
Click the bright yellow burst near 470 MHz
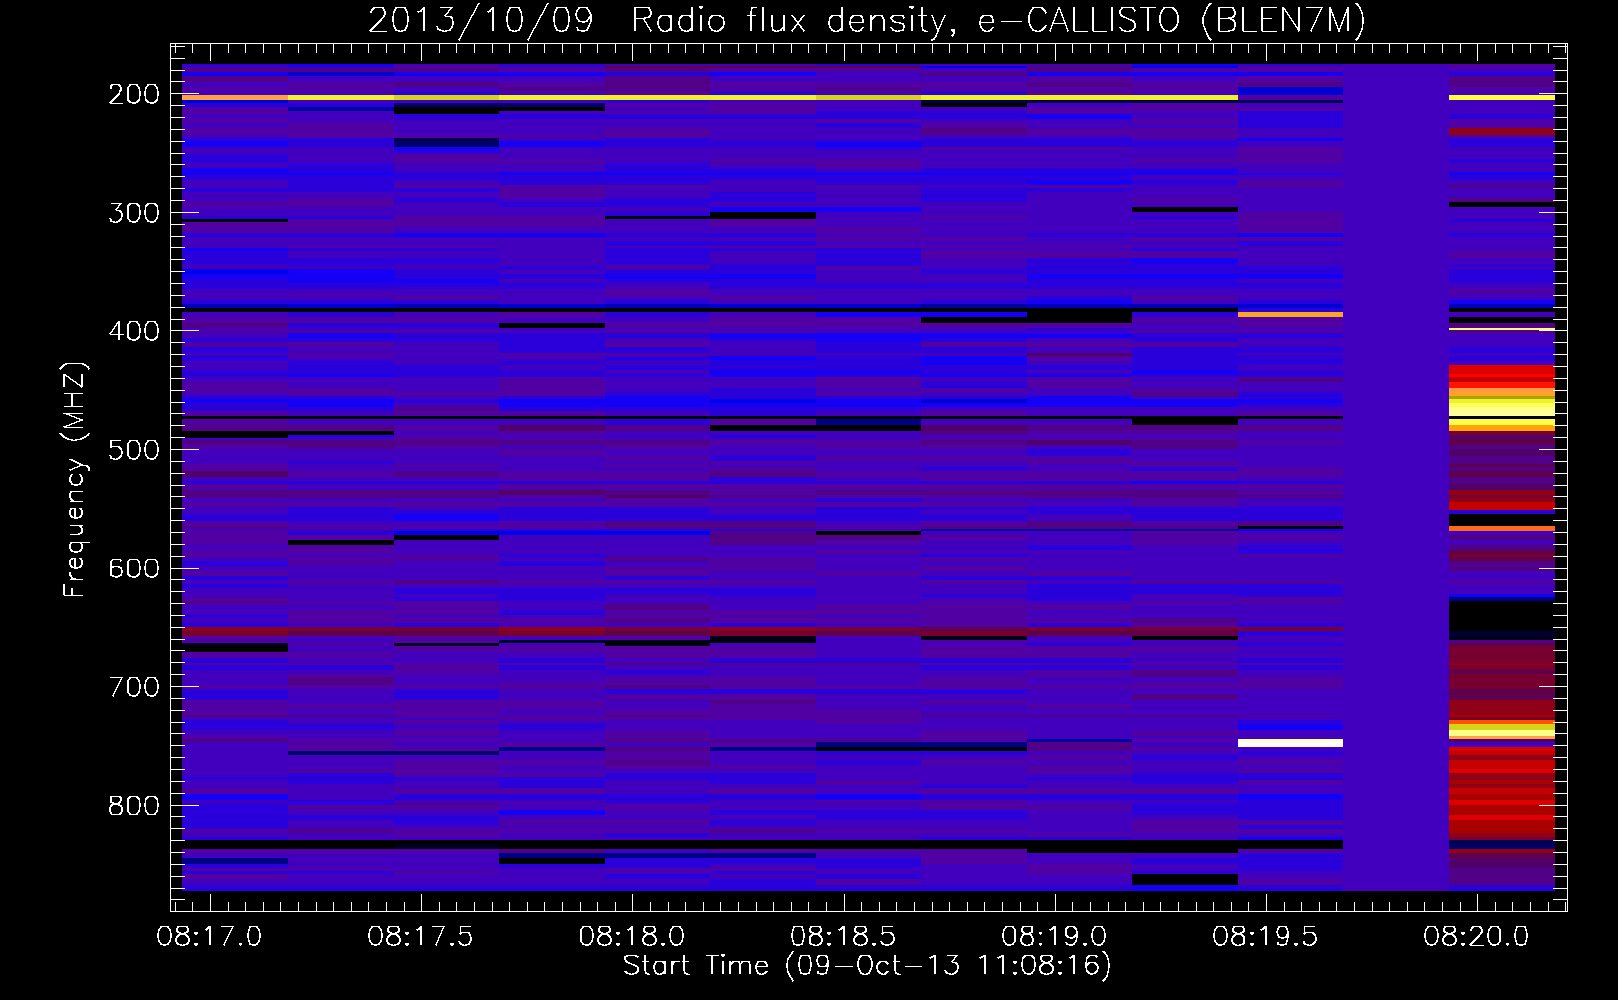(1502, 408)
